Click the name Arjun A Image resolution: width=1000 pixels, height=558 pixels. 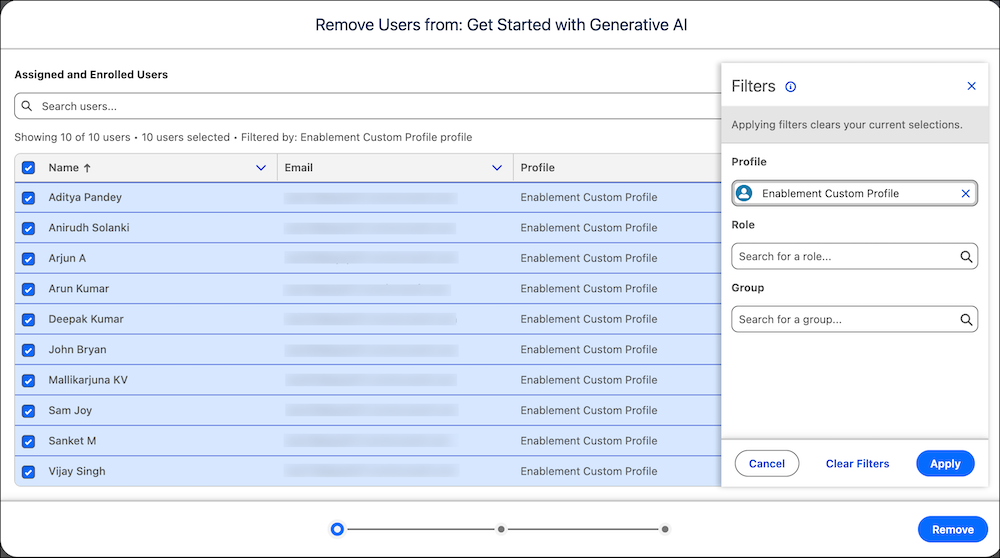[67, 258]
